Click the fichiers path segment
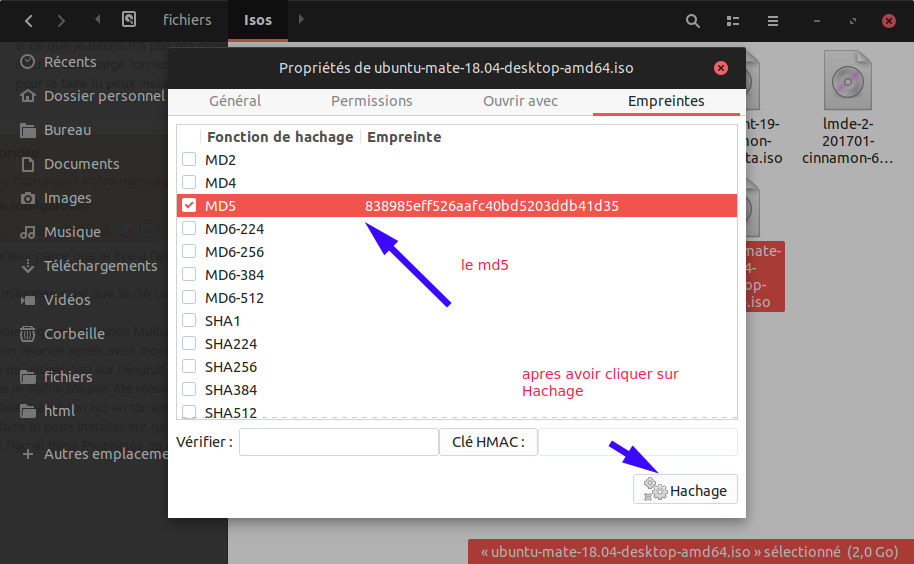914x564 pixels. 187,20
